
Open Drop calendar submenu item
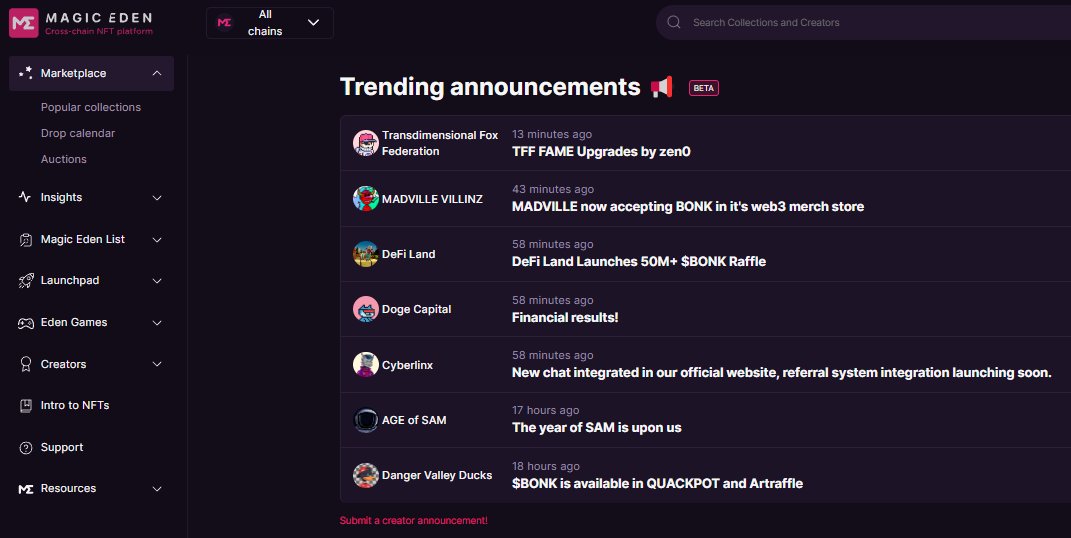pyautogui.click(x=78, y=133)
